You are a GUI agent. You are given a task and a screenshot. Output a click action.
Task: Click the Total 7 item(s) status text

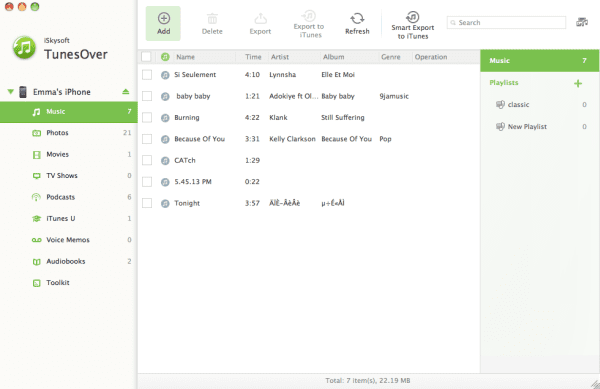pos(368,381)
